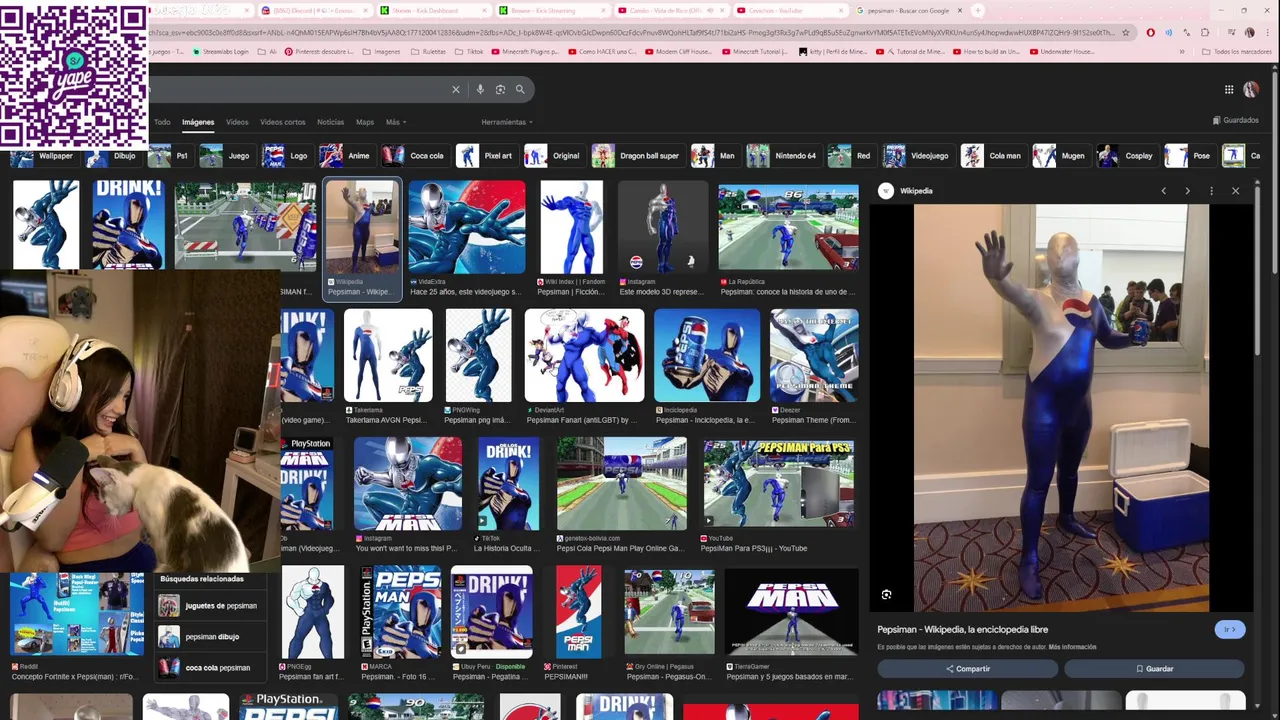Click the Compartir share button

pyautogui.click(x=967, y=669)
